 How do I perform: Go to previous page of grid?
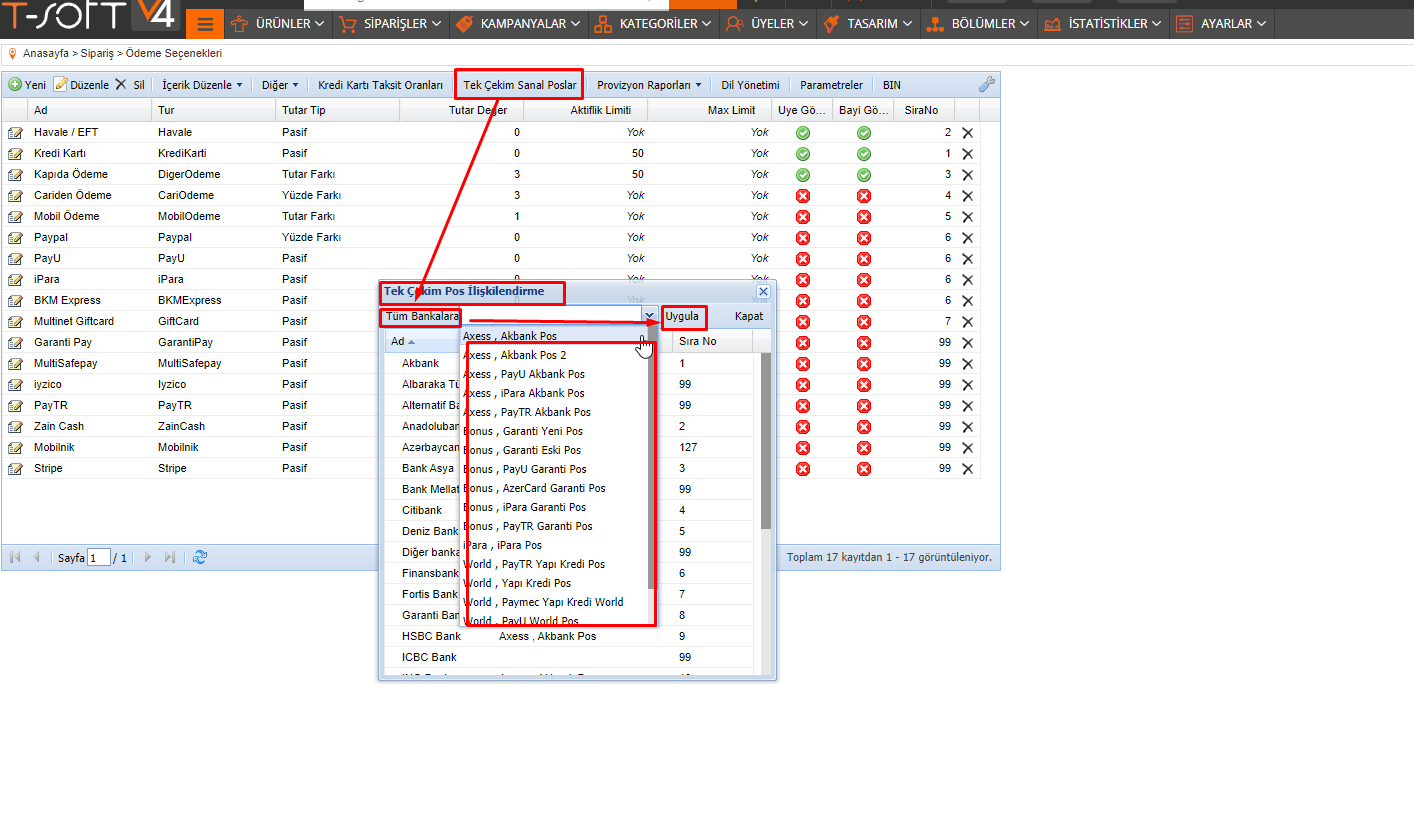[37, 557]
